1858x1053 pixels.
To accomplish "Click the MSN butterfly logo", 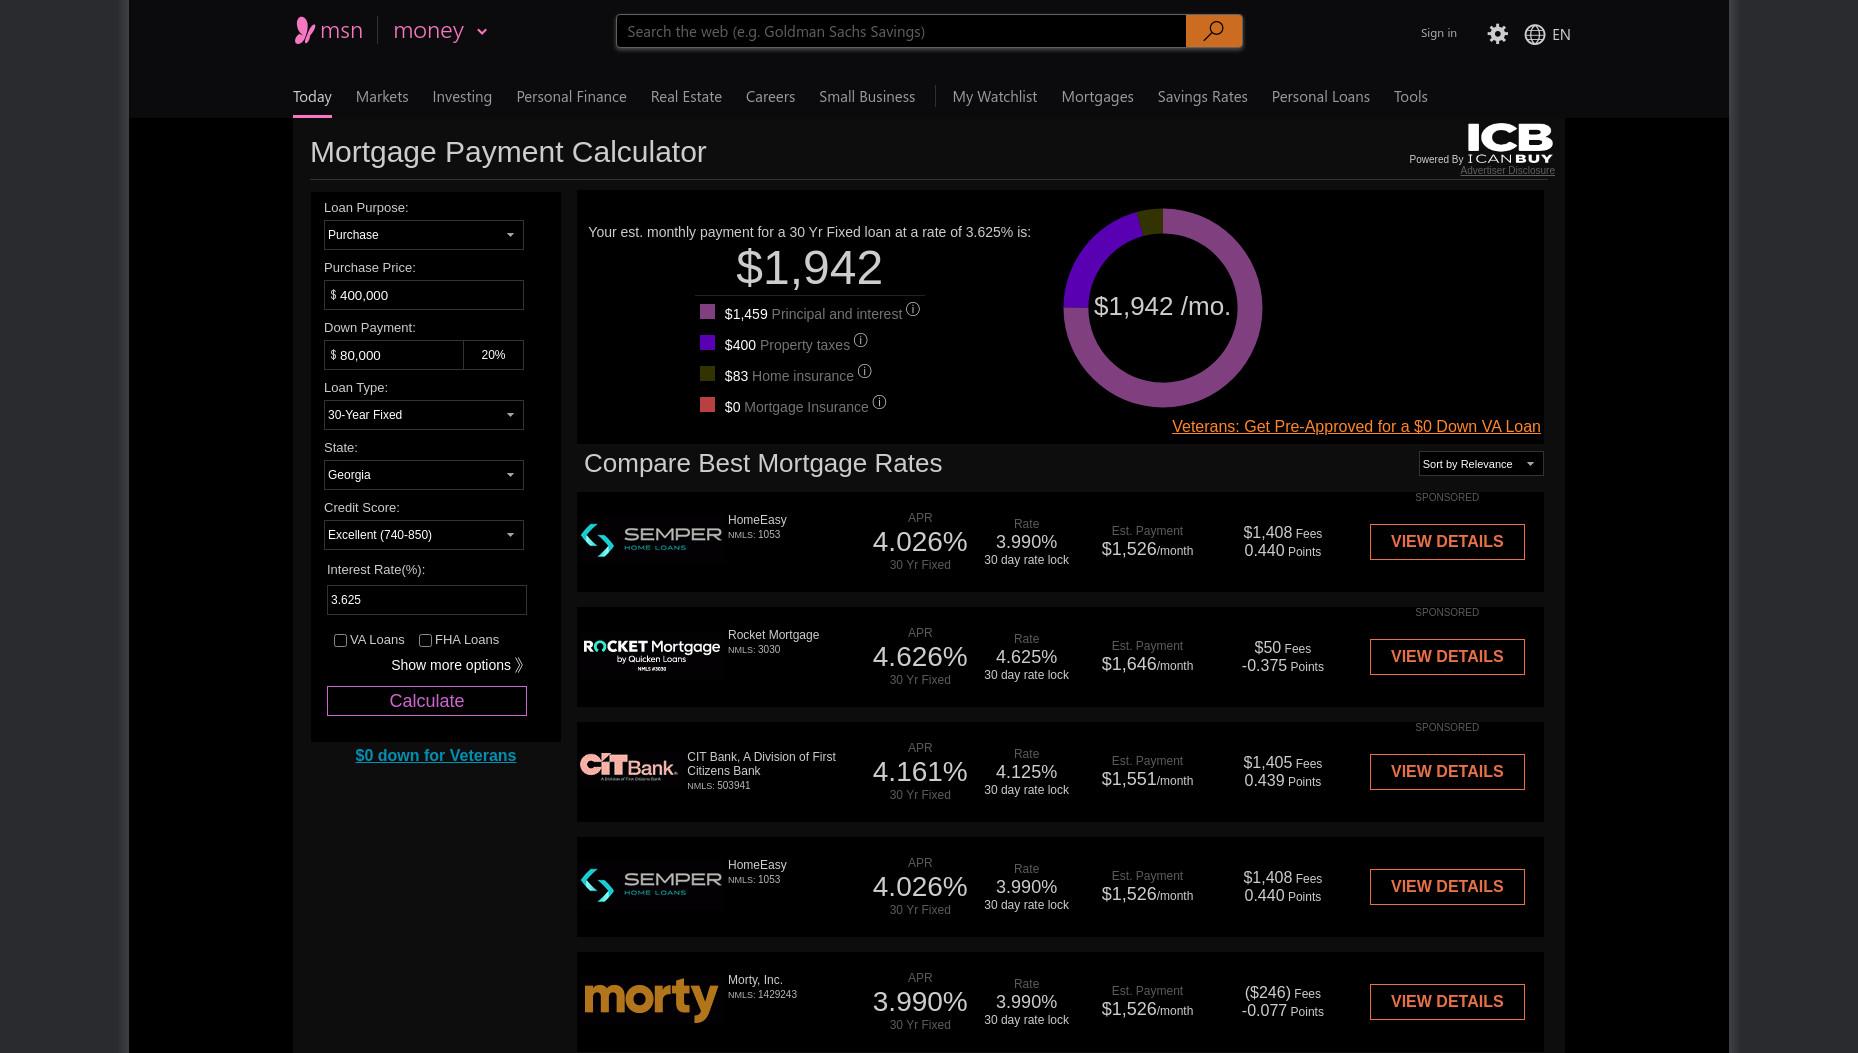I will (305, 30).
